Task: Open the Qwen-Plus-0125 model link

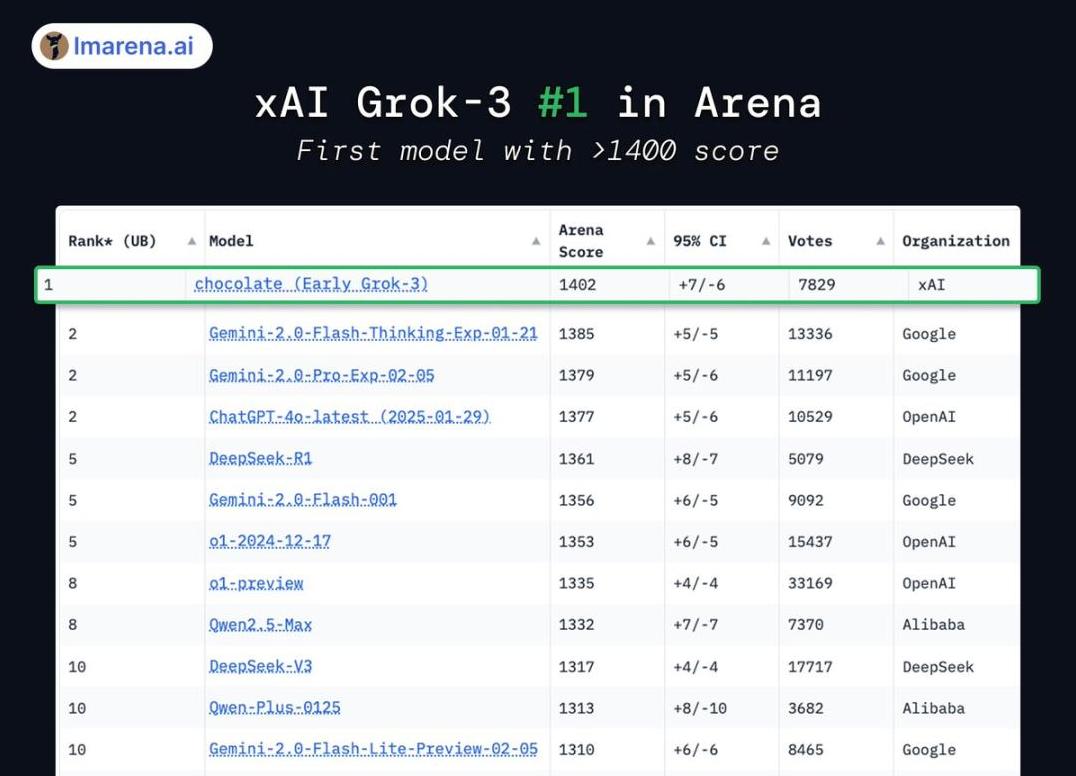Action: pyautogui.click(x=274, y=708)
